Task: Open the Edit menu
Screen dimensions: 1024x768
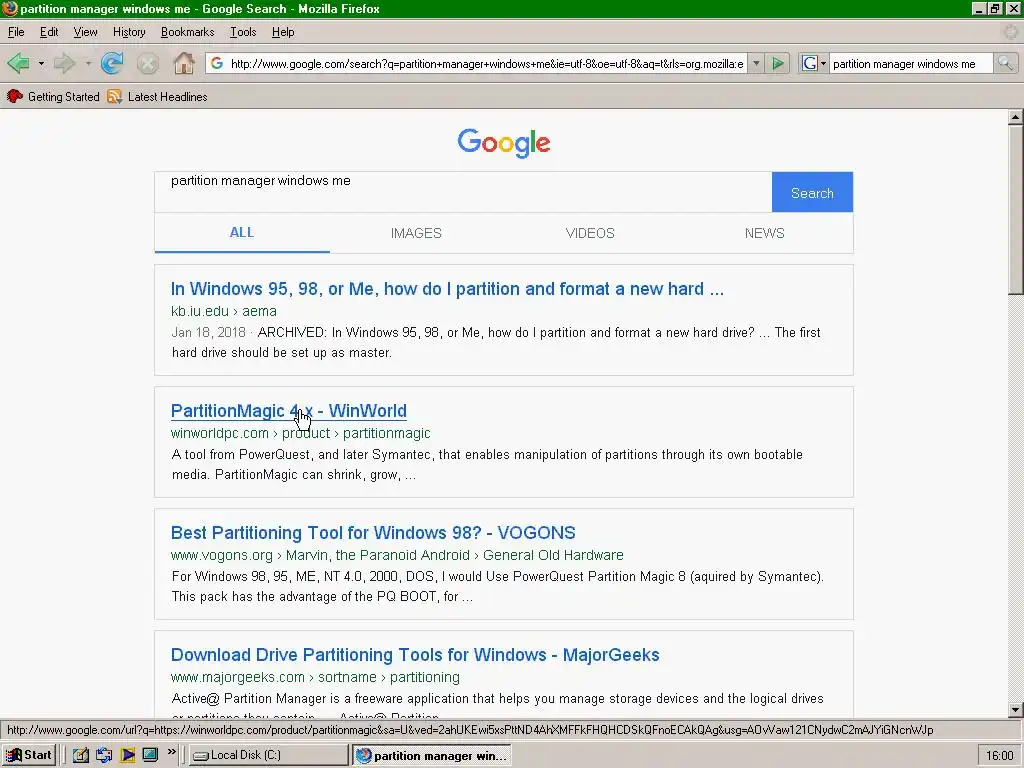Action: [49, 32]
